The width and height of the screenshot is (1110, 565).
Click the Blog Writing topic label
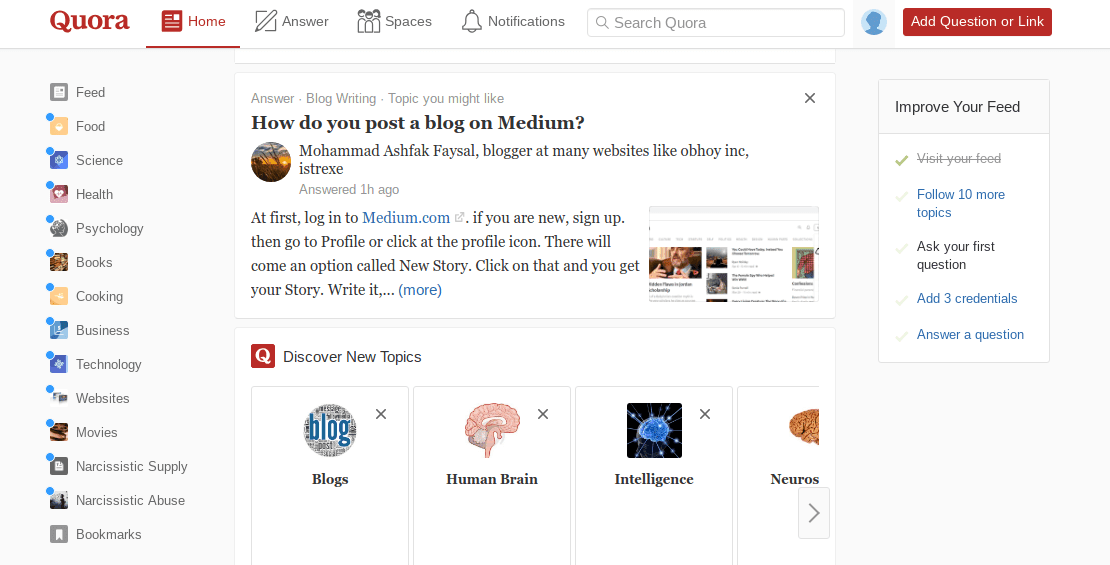341,98
